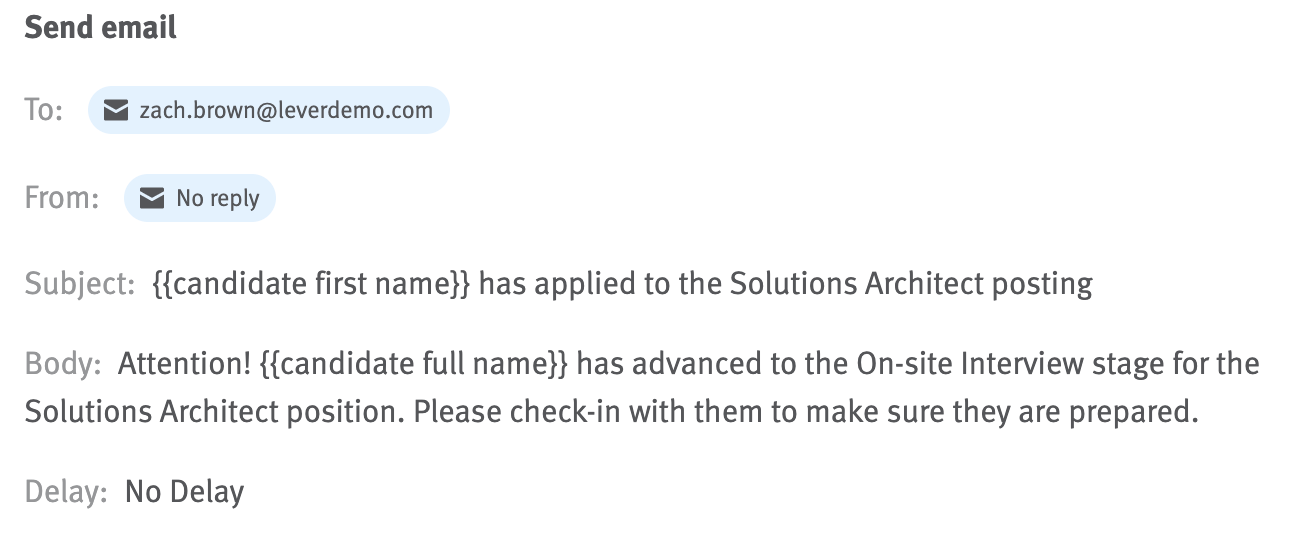Screen dimensions: 1298x538
Task: Select the zach.brown@leverdemo.com recipient chip
Action: click(x=269, y=110)
